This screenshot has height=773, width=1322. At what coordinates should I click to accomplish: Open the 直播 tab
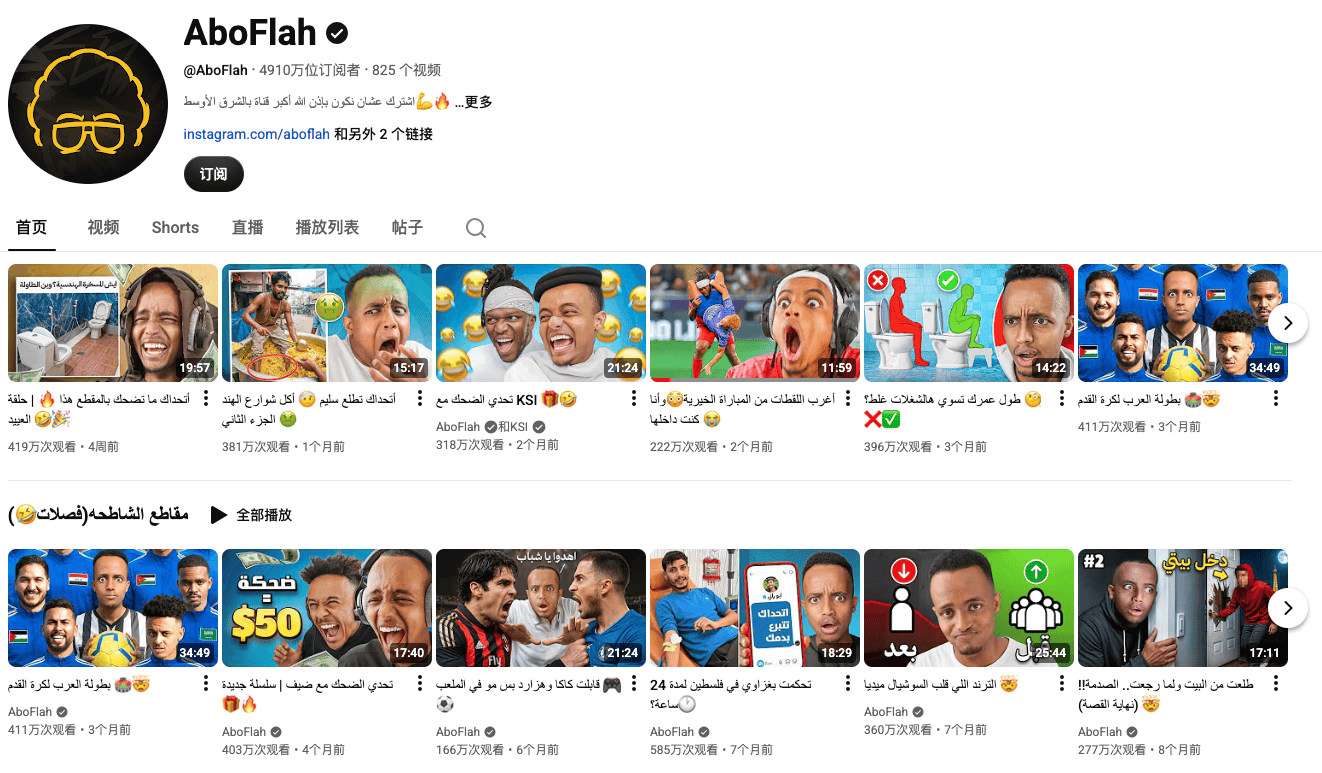tap(247, 228)
